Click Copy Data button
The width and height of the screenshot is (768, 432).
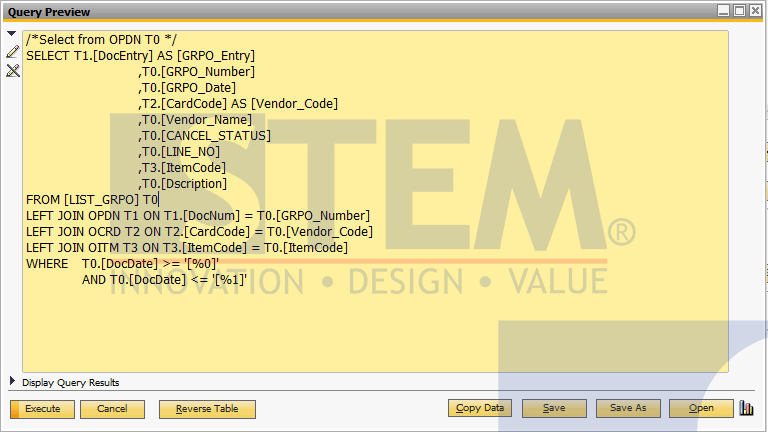point(480,408)
